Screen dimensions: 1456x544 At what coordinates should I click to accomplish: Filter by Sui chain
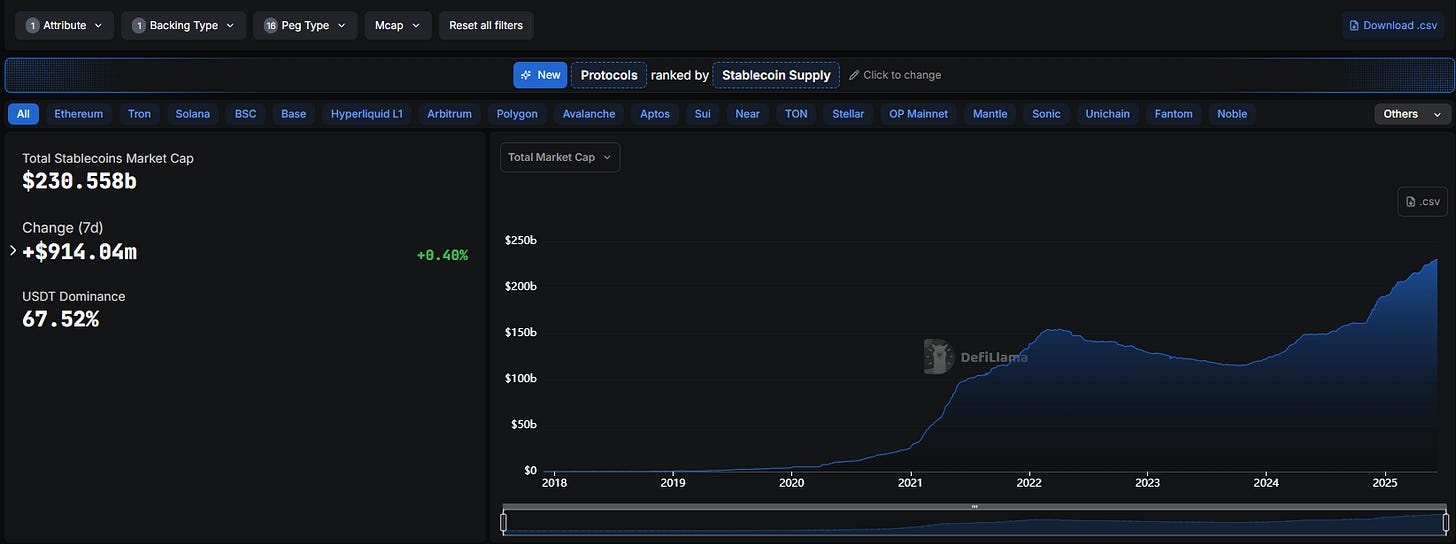(703, 114)
